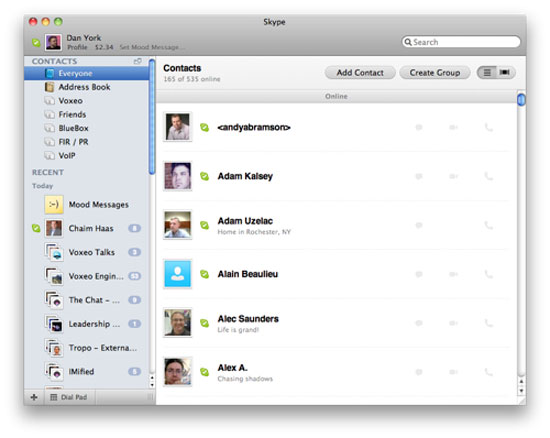This screenshot has height=438, width=550.
Task: Click the phone call icon for Adam Kalsey
Action: [489, 176]
